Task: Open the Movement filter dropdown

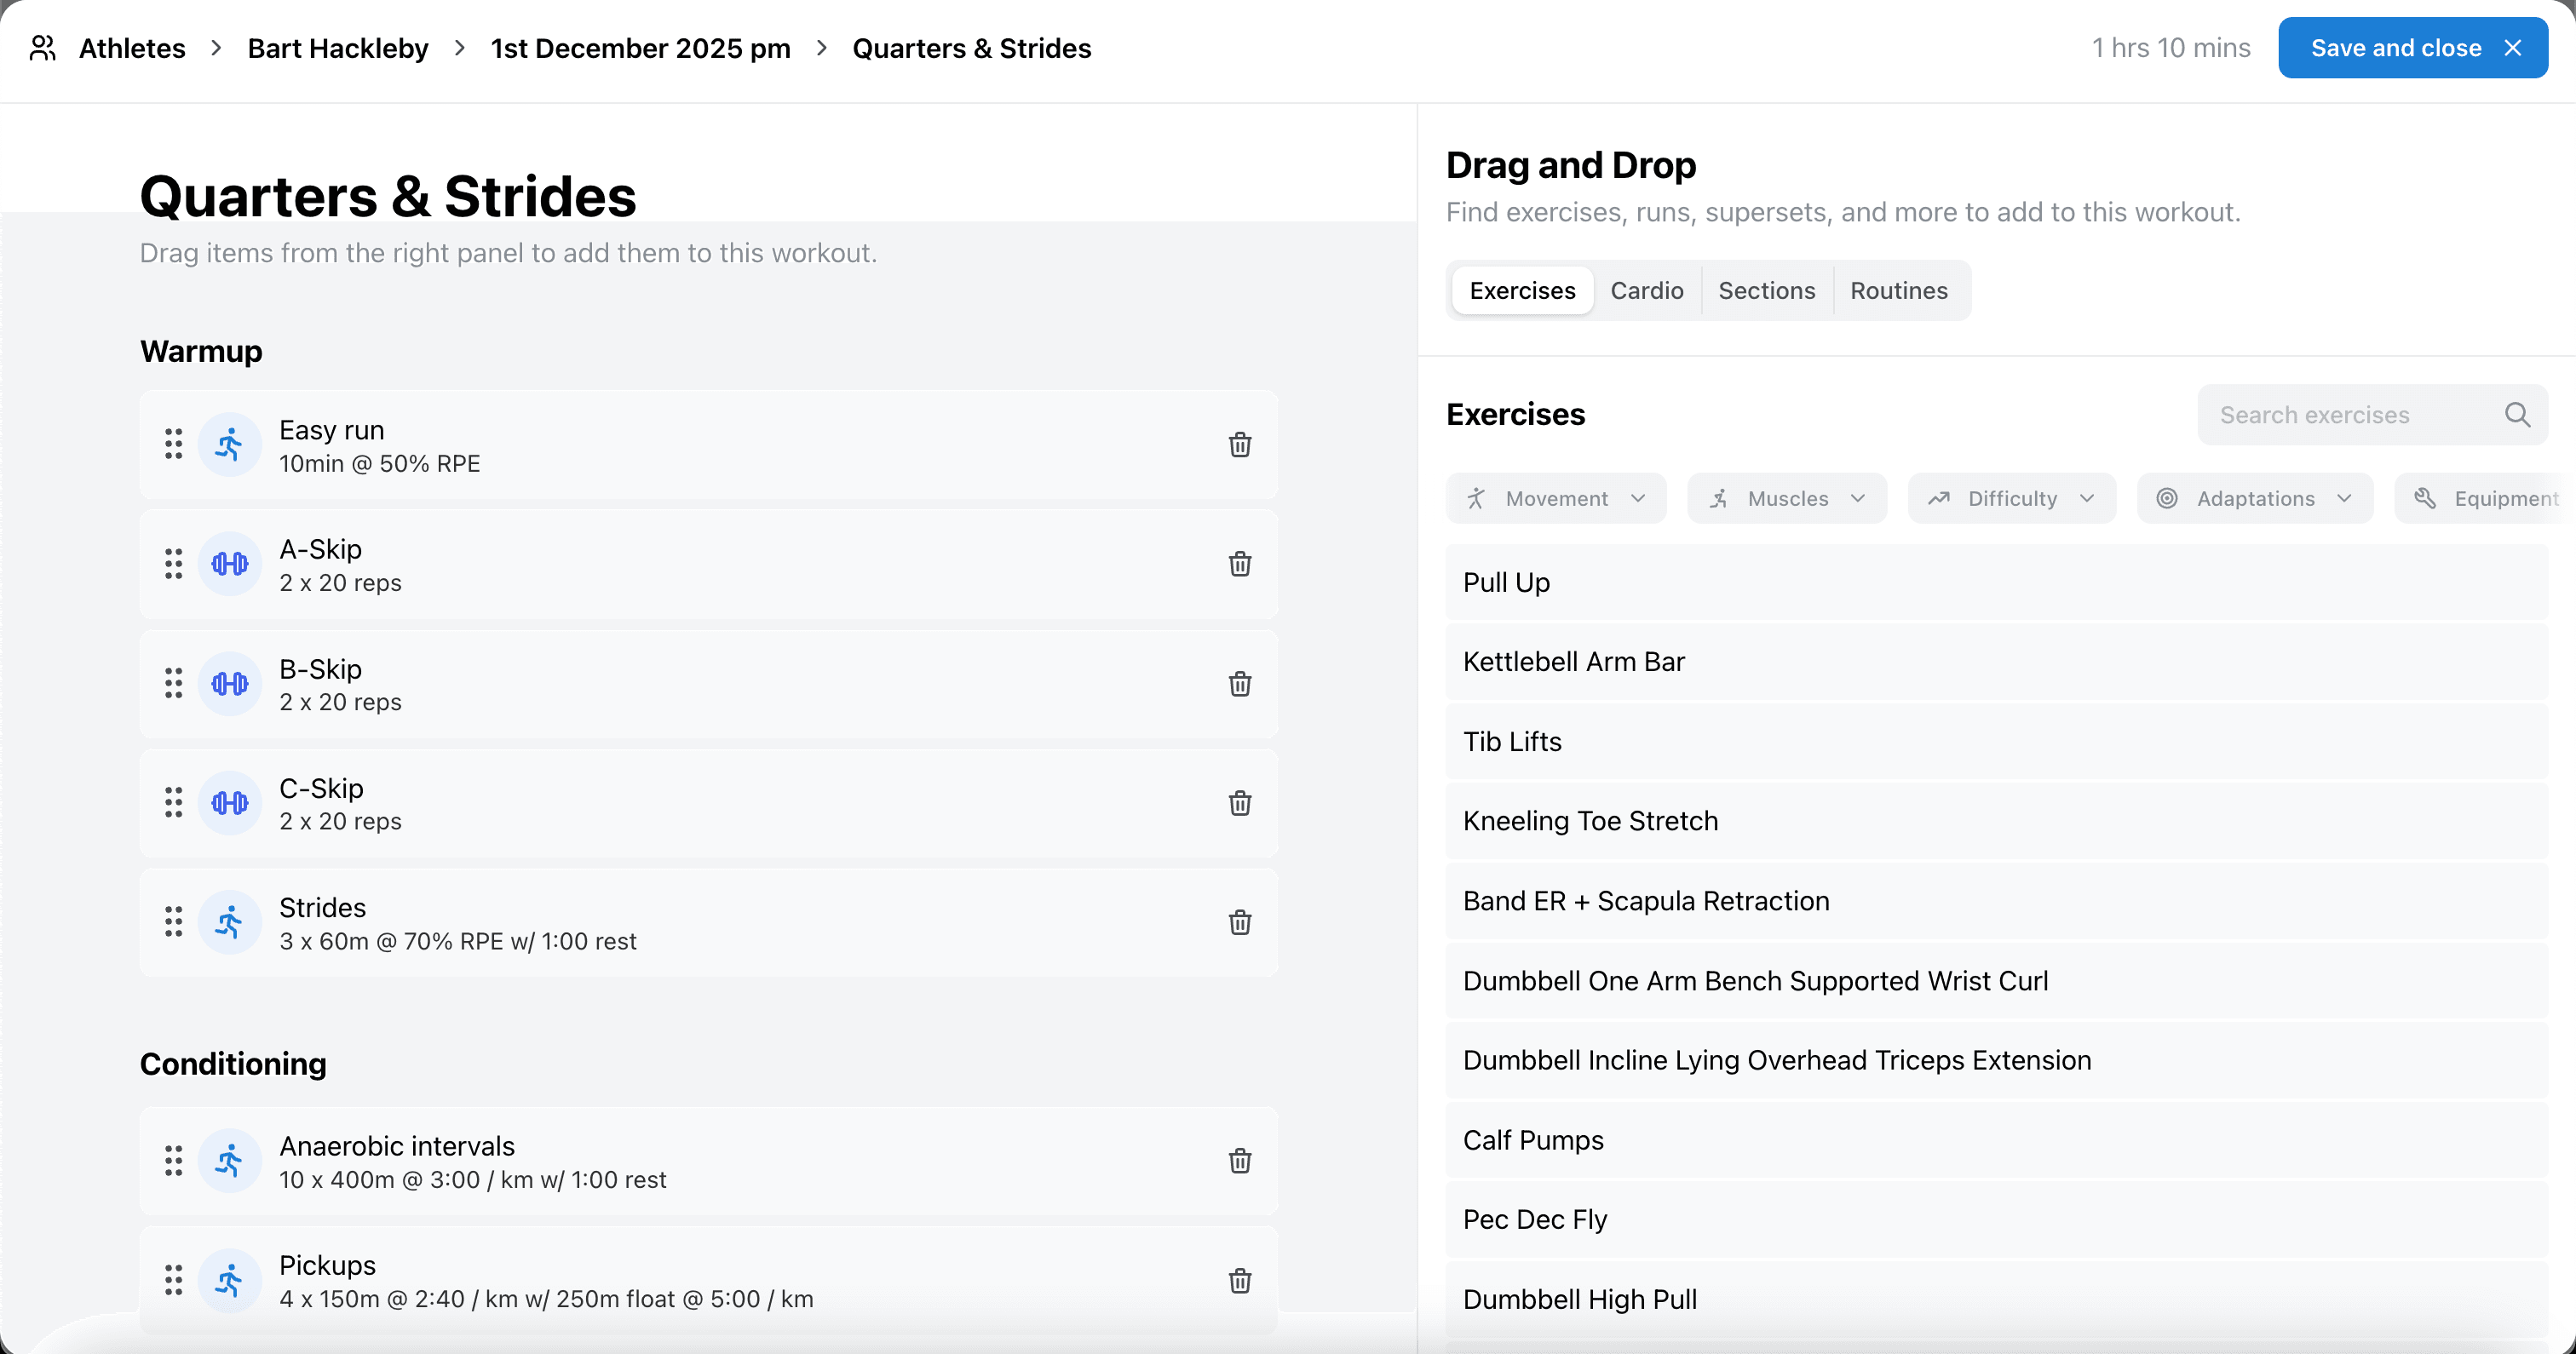Action: 1556,498
